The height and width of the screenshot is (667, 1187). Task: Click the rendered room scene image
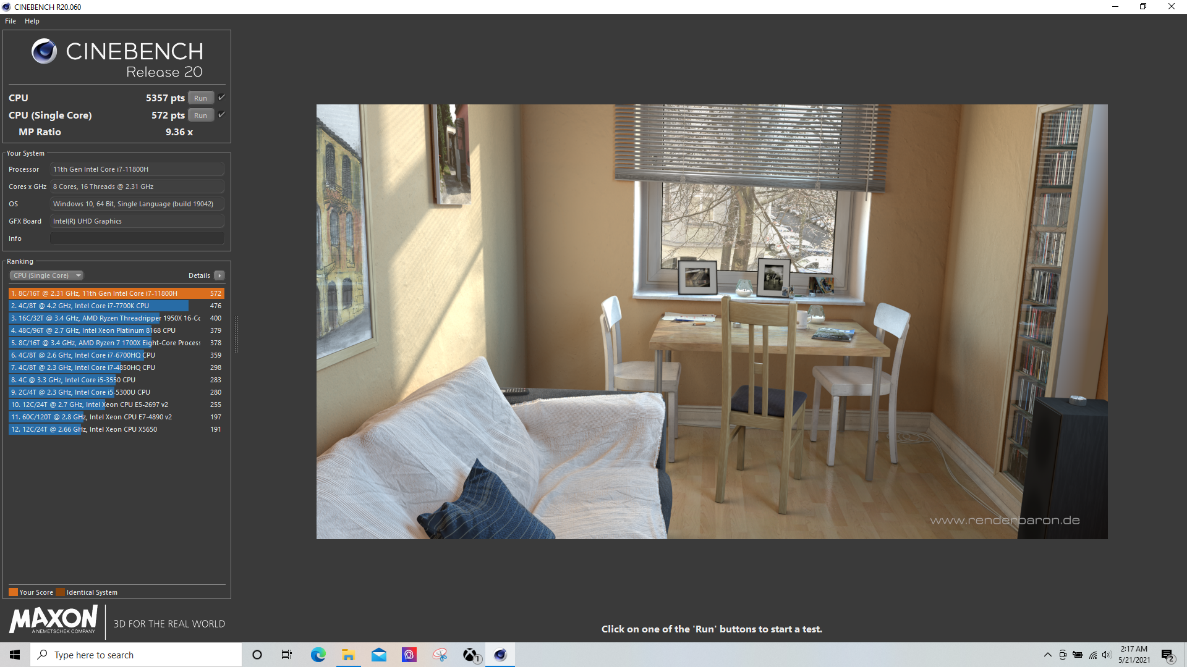coord(712,322)
